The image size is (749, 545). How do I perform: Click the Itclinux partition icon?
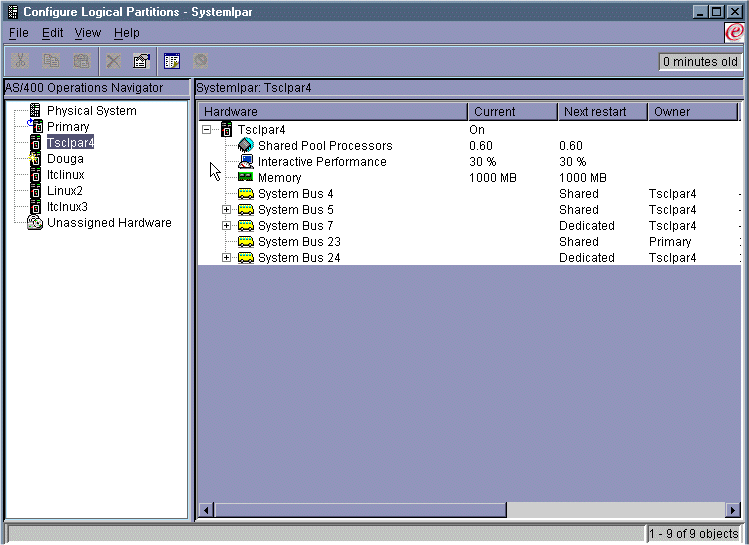click(x=35, y=174)
